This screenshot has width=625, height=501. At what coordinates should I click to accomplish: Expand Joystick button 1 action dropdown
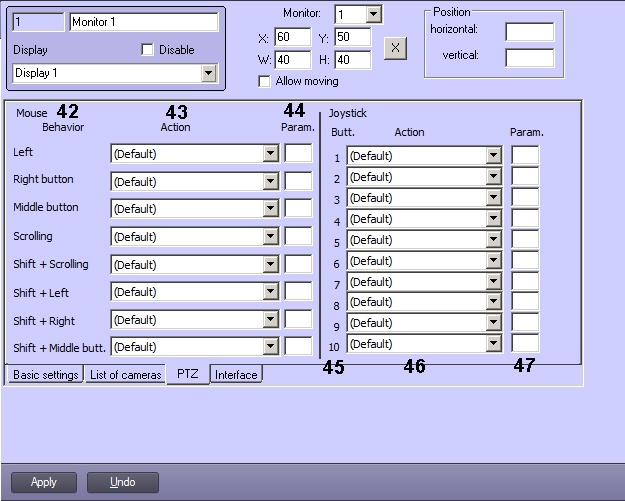(493, 156)
